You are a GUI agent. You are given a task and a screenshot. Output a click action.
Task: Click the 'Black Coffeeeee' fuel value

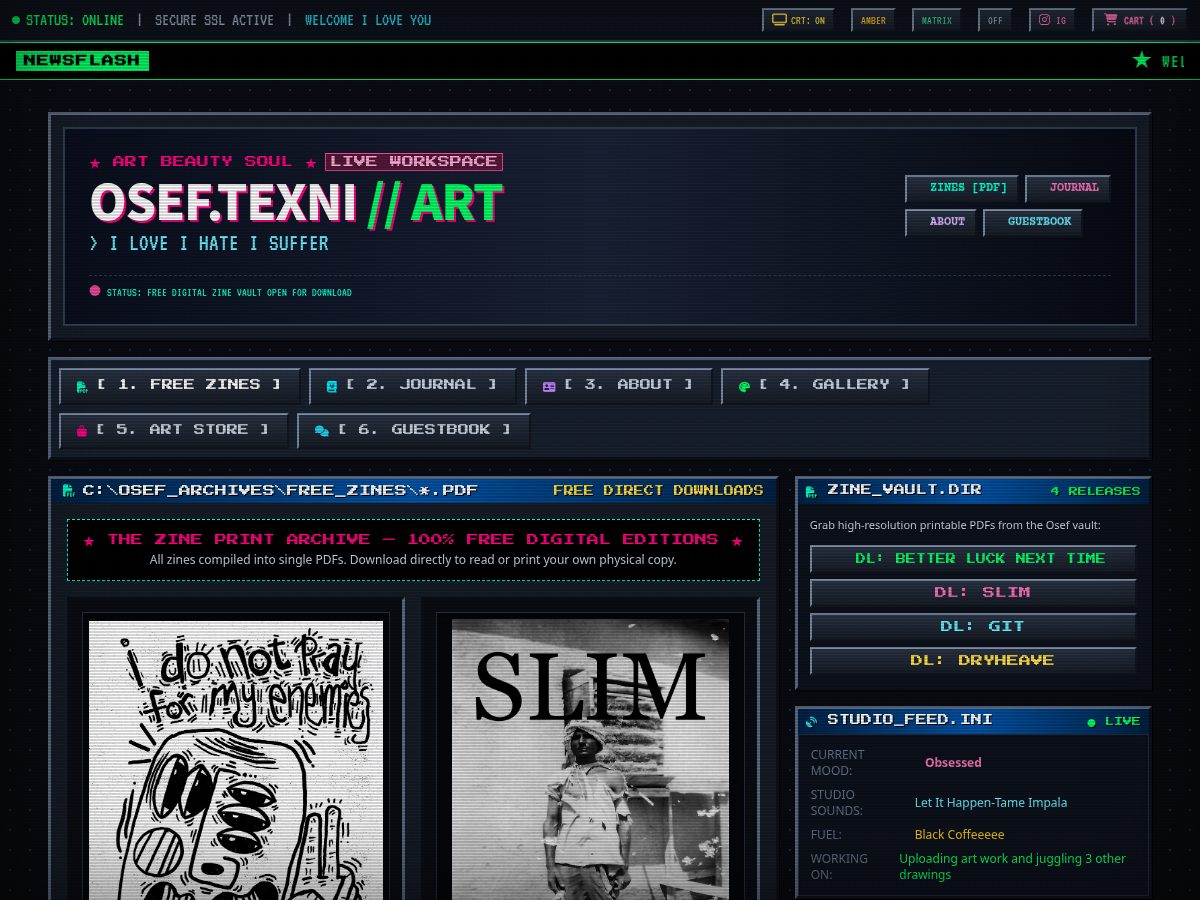960,835
